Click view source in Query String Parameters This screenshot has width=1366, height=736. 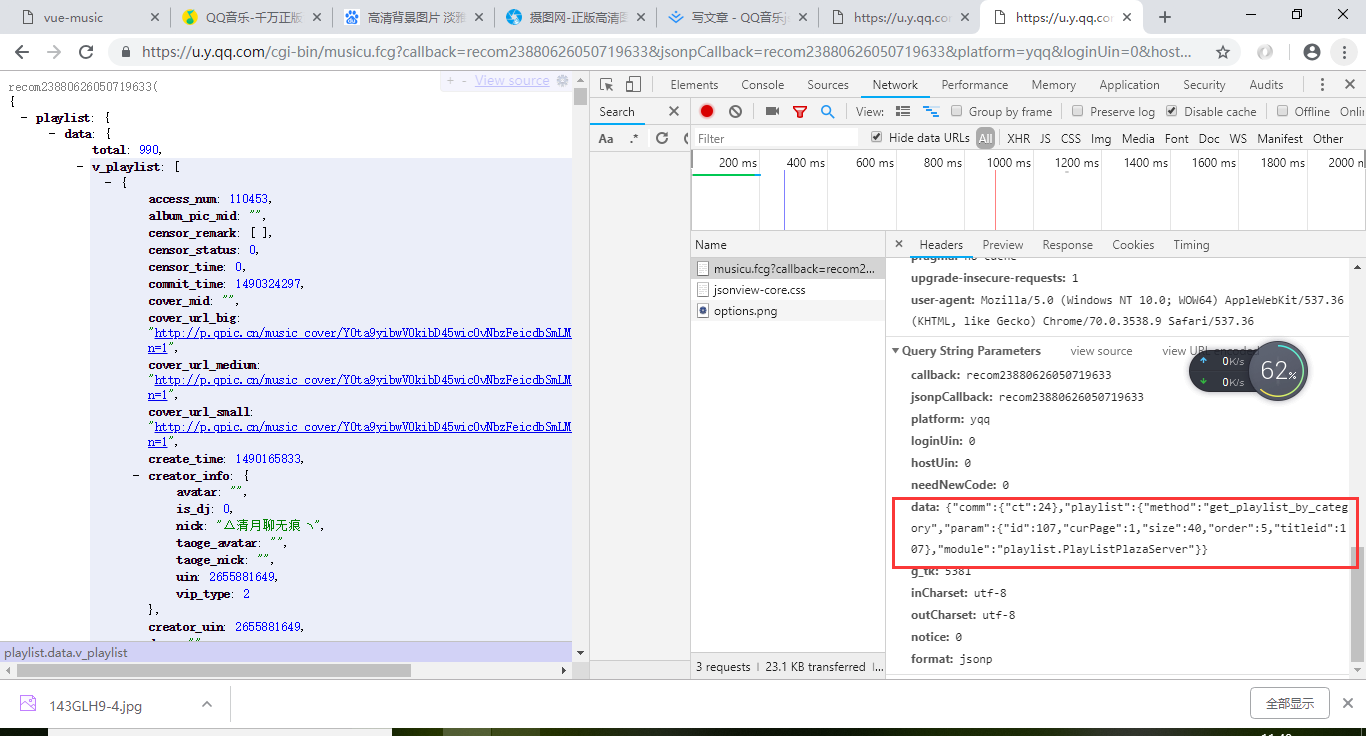click(x=1102, y=351)
